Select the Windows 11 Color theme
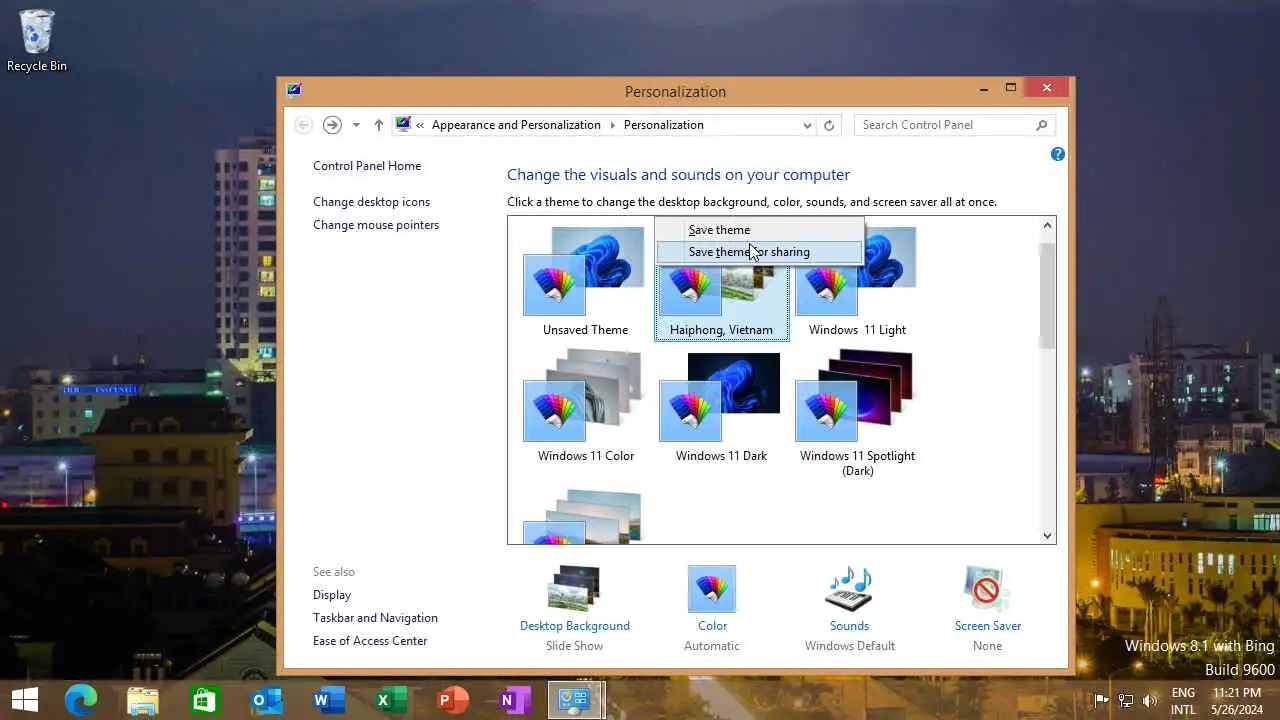The width and height of the screenshot is (1280, 720). point(585,405)
